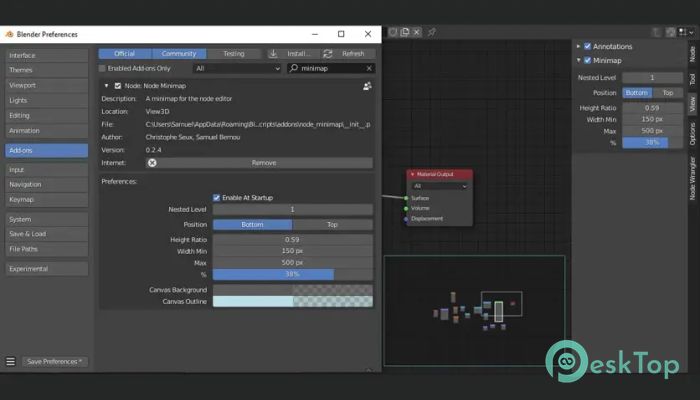700x400 pixels.
Task: Click the green Volume socket on Material Output
Action: [x=406, y=208]
